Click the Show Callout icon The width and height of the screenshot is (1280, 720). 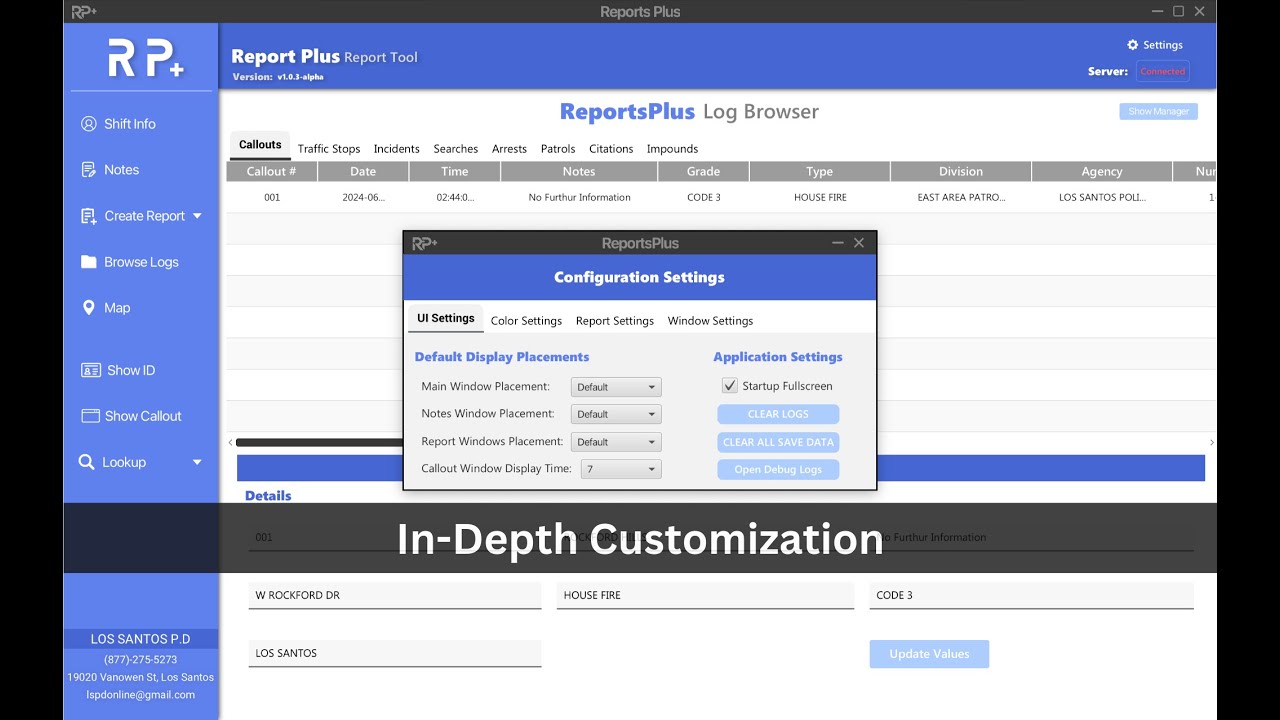pyautogui.click(x=90, y=416)
